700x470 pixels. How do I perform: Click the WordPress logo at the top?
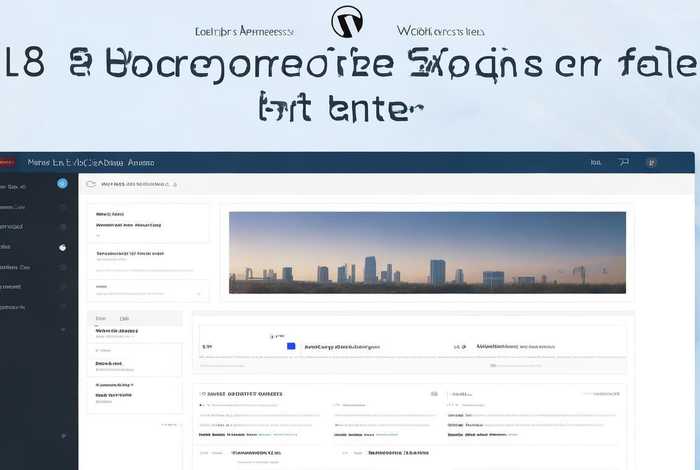click(x=347, y=21)
